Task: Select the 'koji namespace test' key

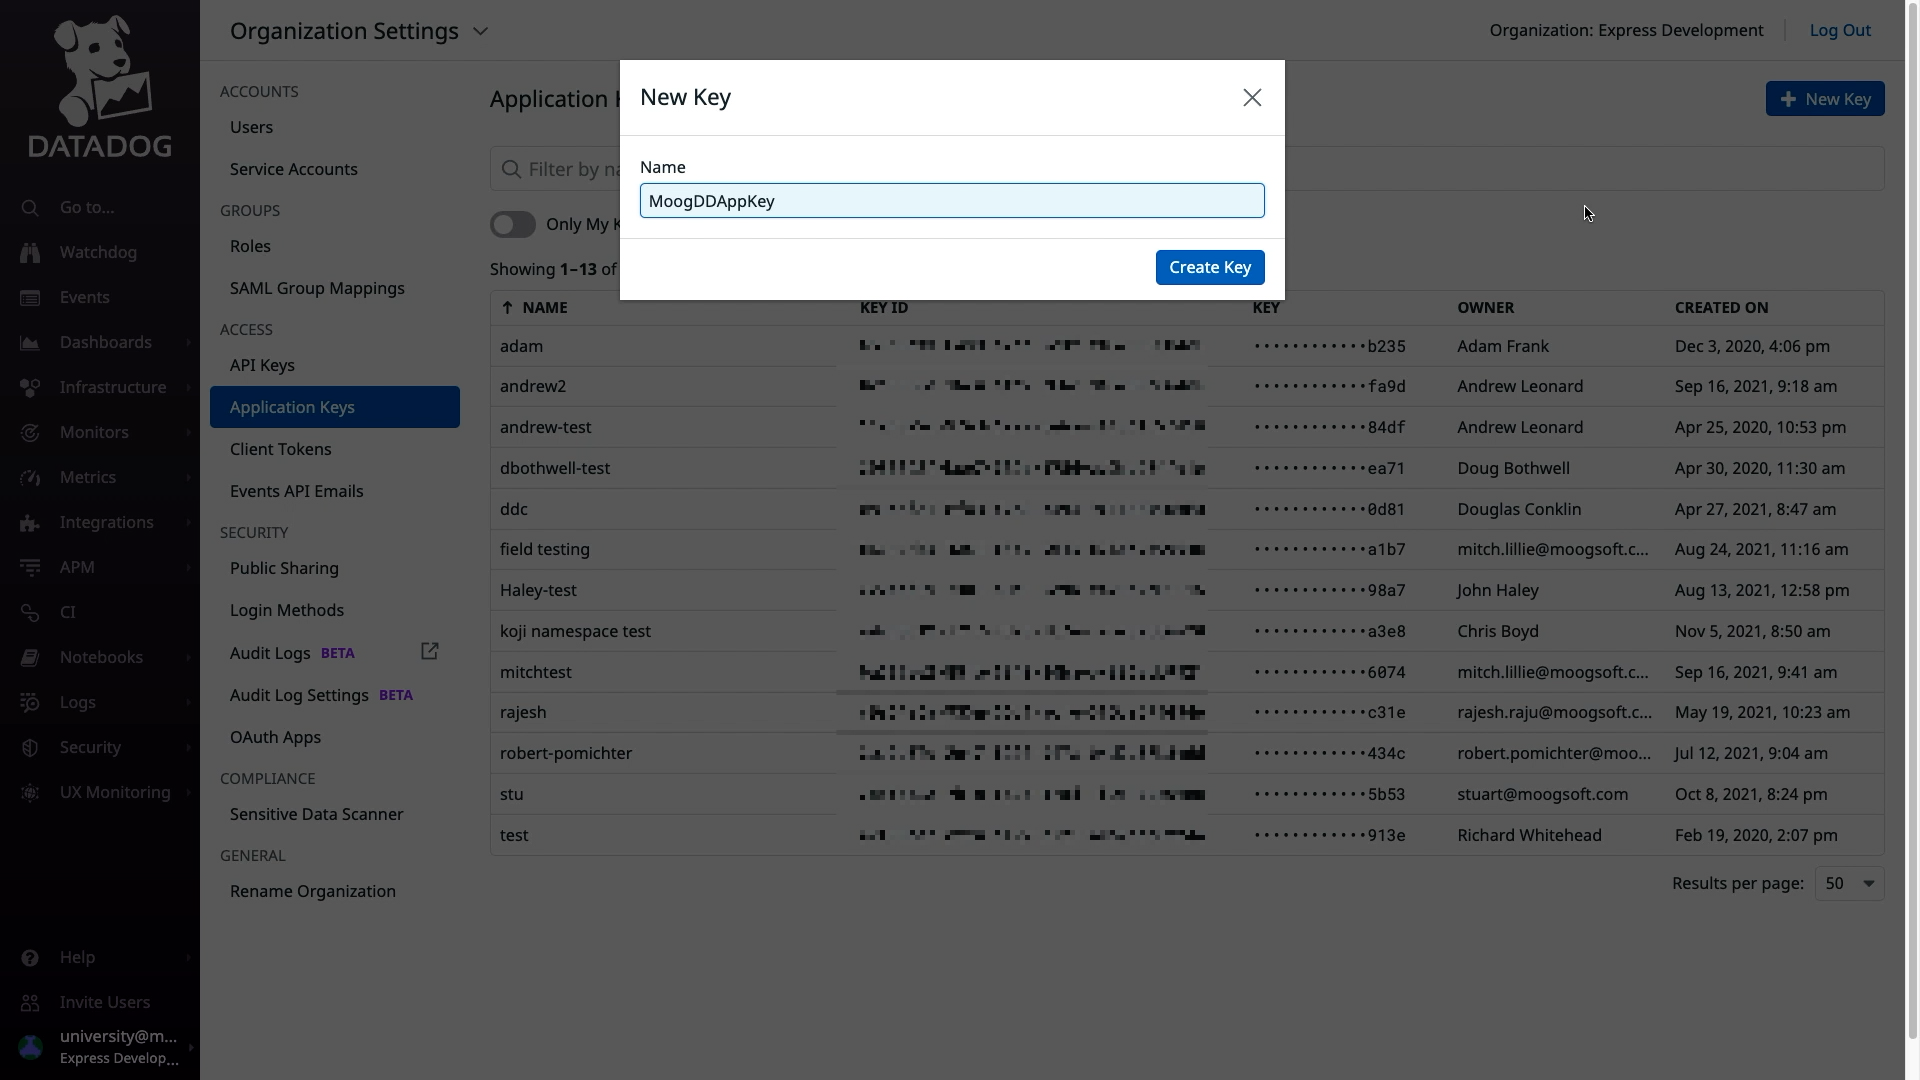Action: click(575, 631)
